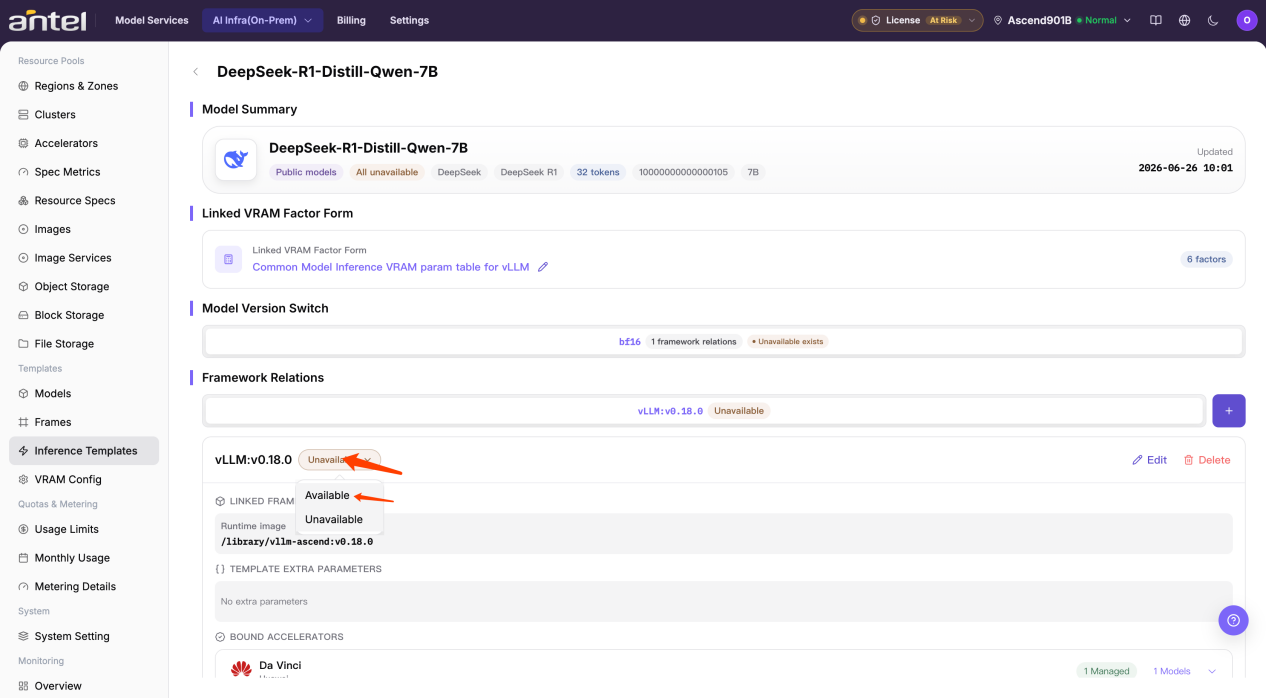Image resolution: width=1266 pixels, height=698 pixels.
Task: Select Available in the status dropdown
Action: 339,495
